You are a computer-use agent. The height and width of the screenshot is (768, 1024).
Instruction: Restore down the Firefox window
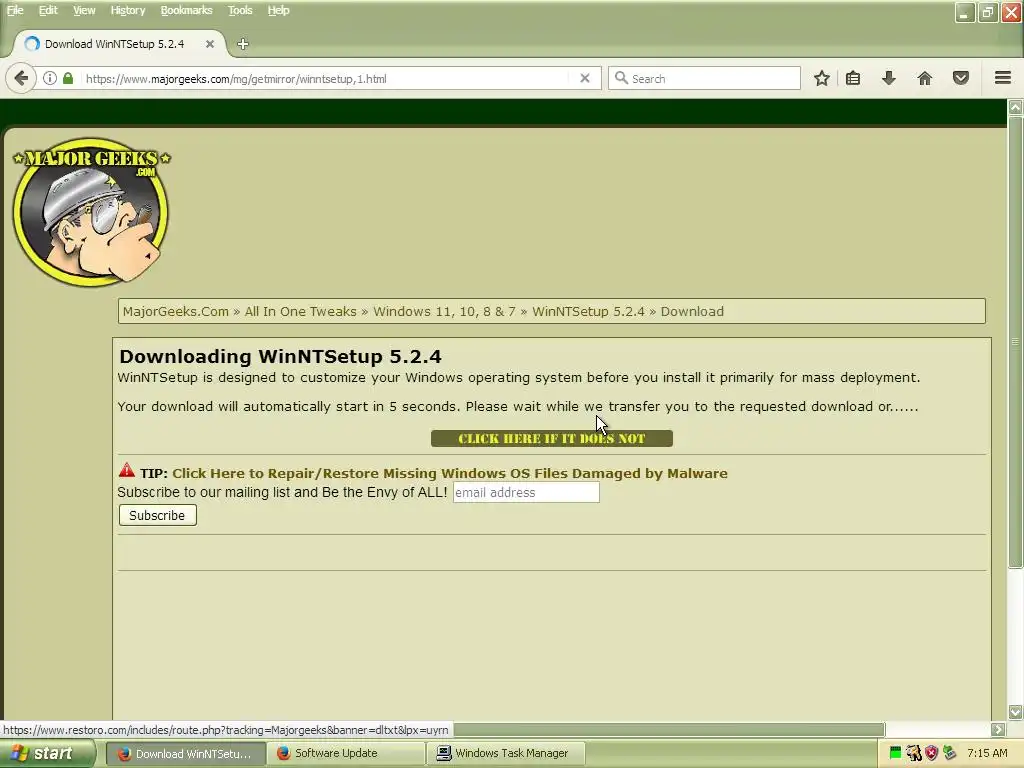pyautogui.click(x=988, y=12)
